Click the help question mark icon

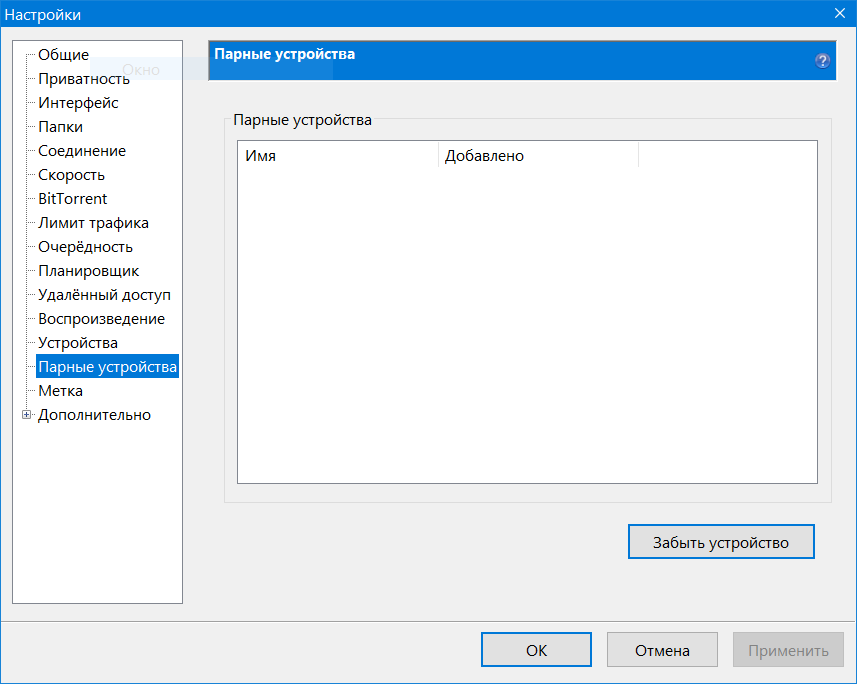coord(822,61)
